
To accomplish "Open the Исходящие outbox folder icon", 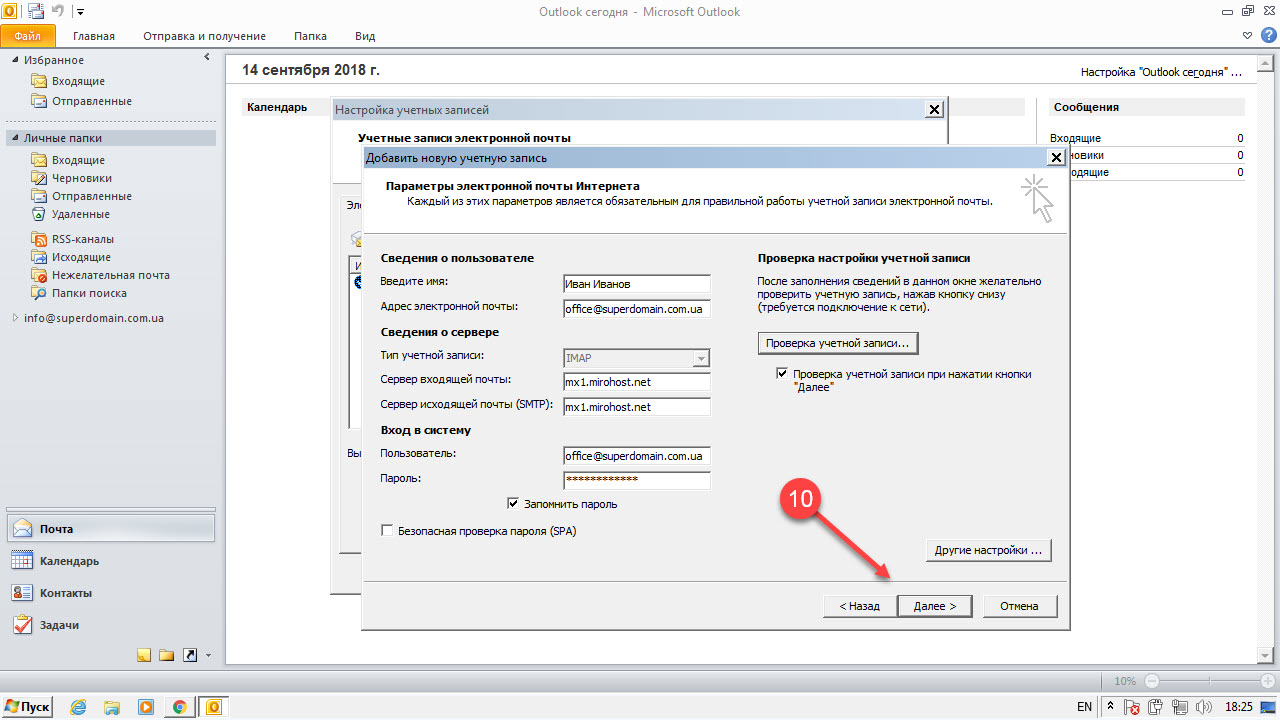I will [x=39, y=257].
